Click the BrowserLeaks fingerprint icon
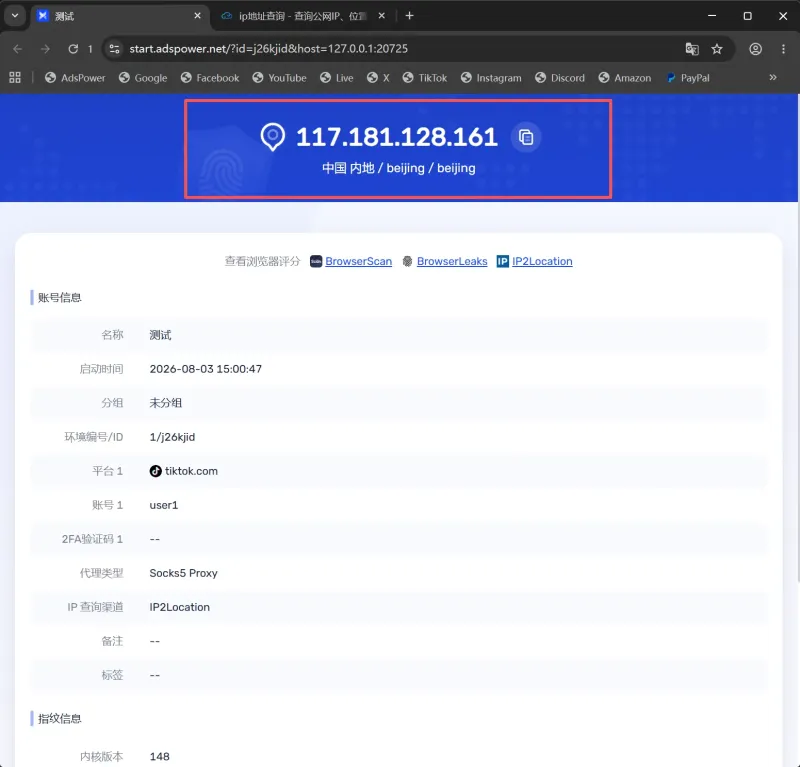 (x=407, y=261)
